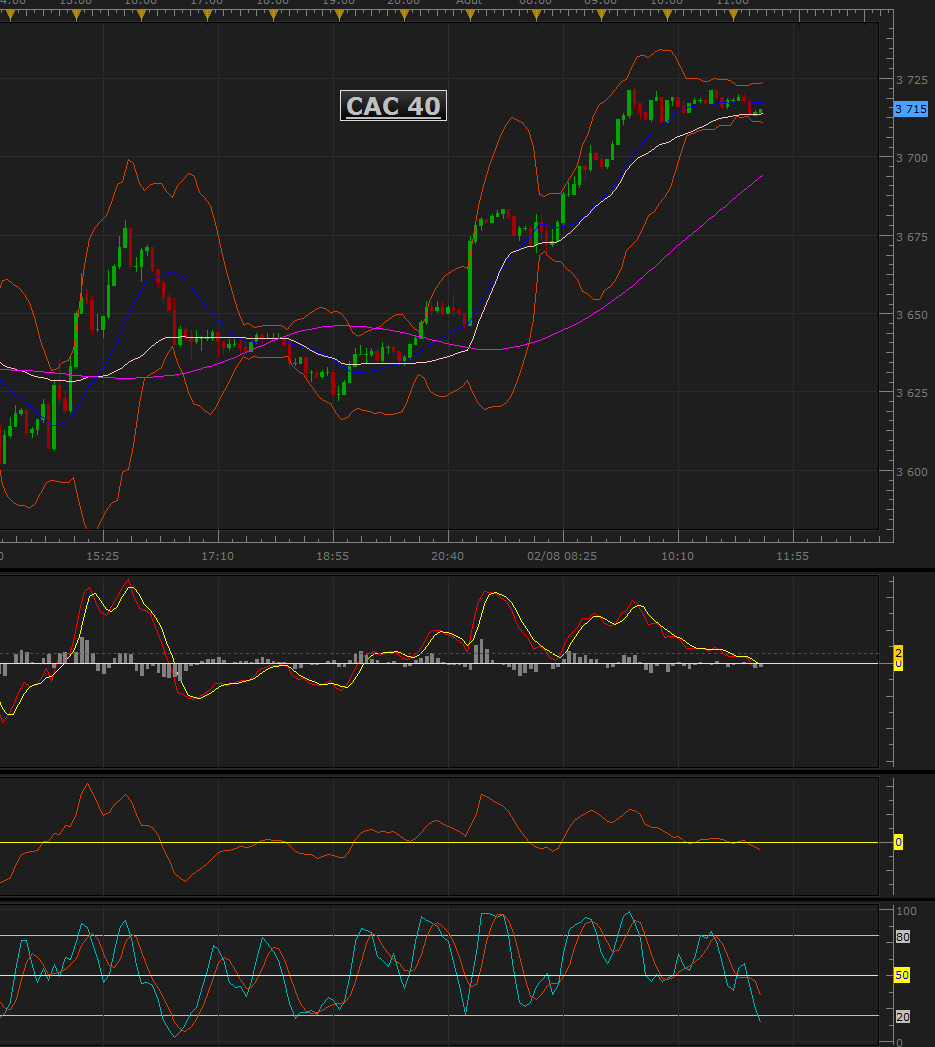Click the 02/08 08:25 date label
This screenshot has height=1047, width=935.
[562, 556]
